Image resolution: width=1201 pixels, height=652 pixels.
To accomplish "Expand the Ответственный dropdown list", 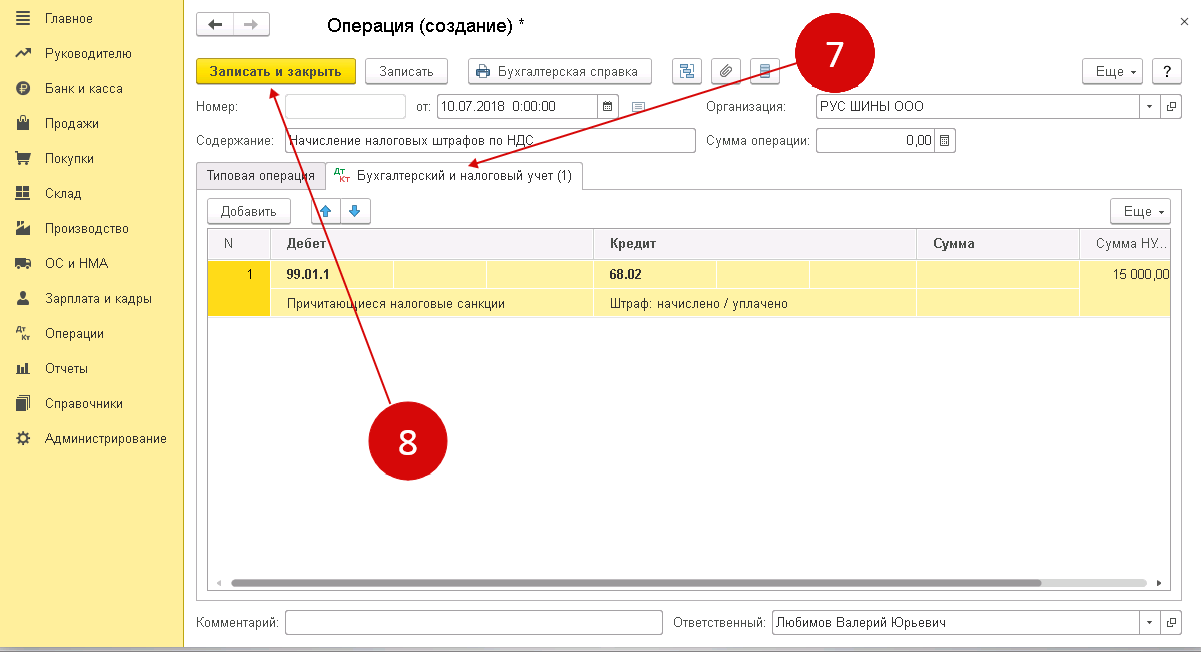I will coord(1149,623).
